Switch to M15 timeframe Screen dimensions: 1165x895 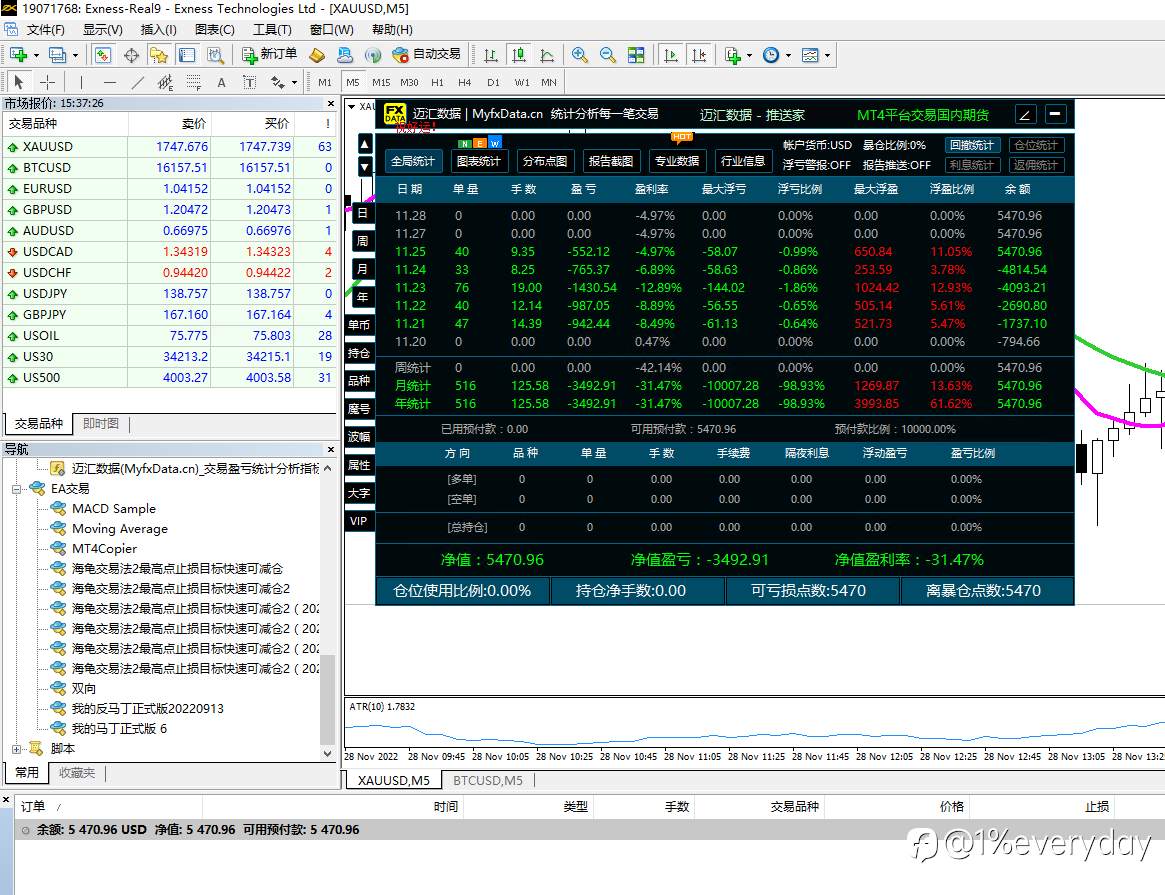[381, 82]
